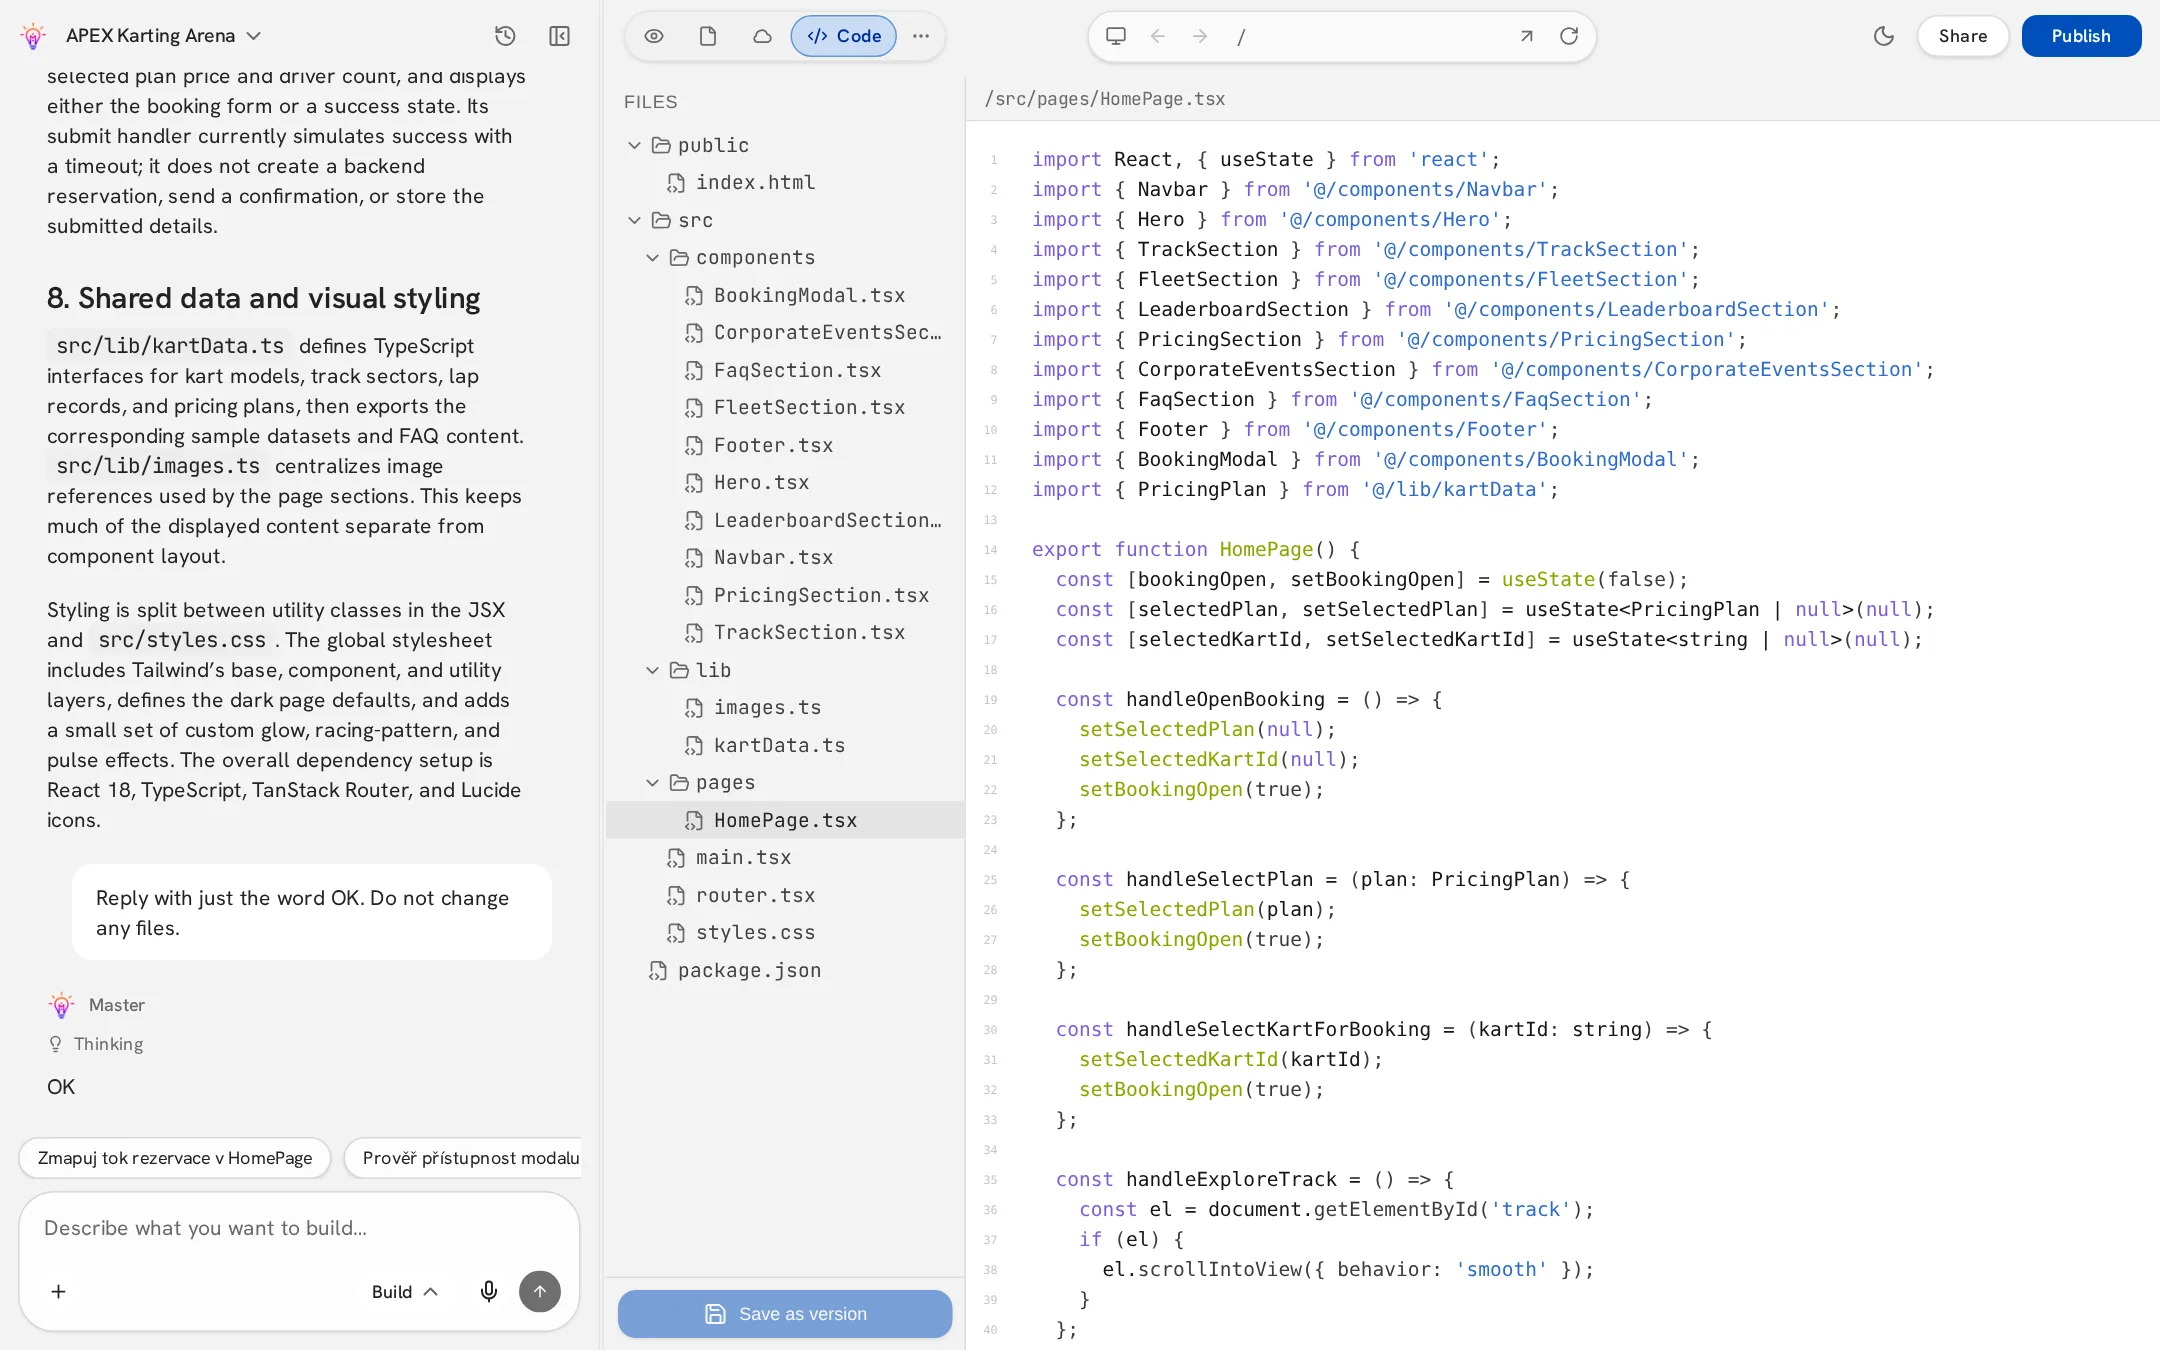The image size is (2160, 1350).
Task: Collapse the lib folder
Action: click(652, 670)
